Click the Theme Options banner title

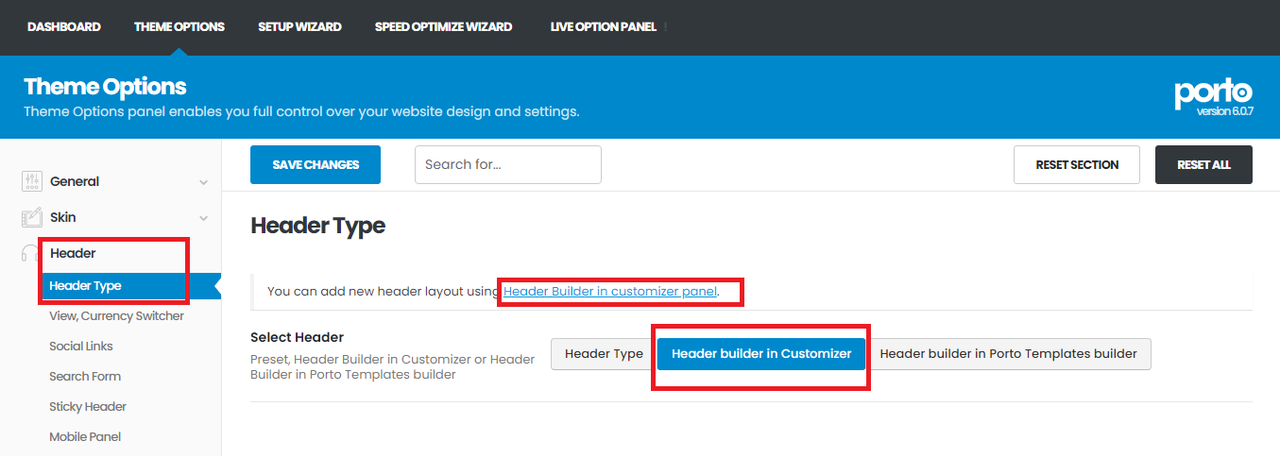click(x=105, y=86)
